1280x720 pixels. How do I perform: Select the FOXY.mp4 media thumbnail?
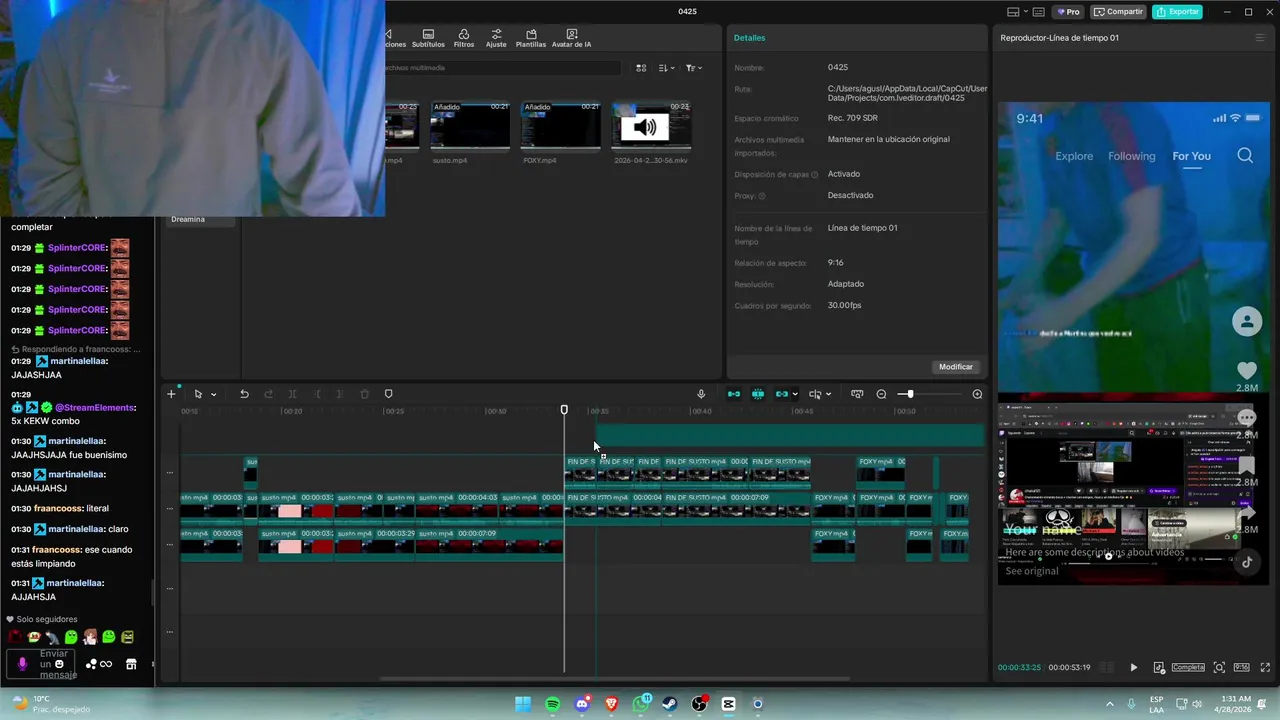point(560,125)
